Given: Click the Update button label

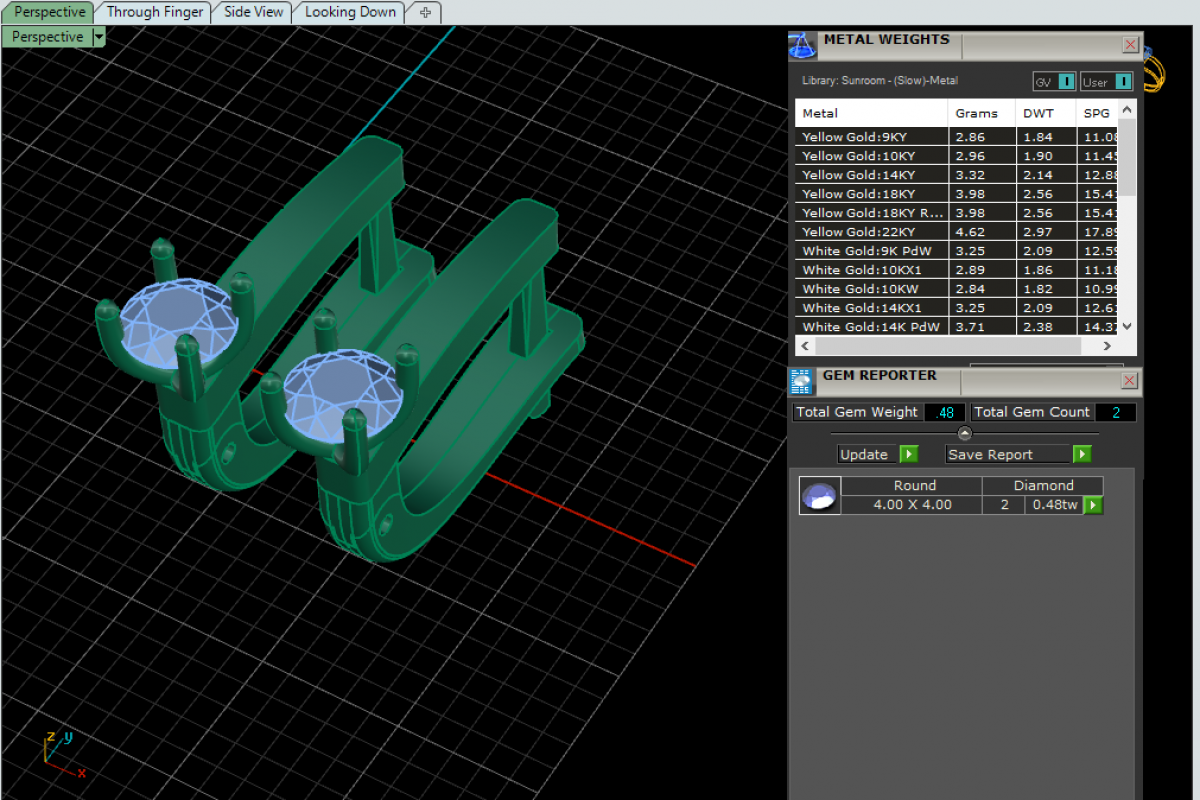Looking at the screenshot, I should (x=864, y=454).
